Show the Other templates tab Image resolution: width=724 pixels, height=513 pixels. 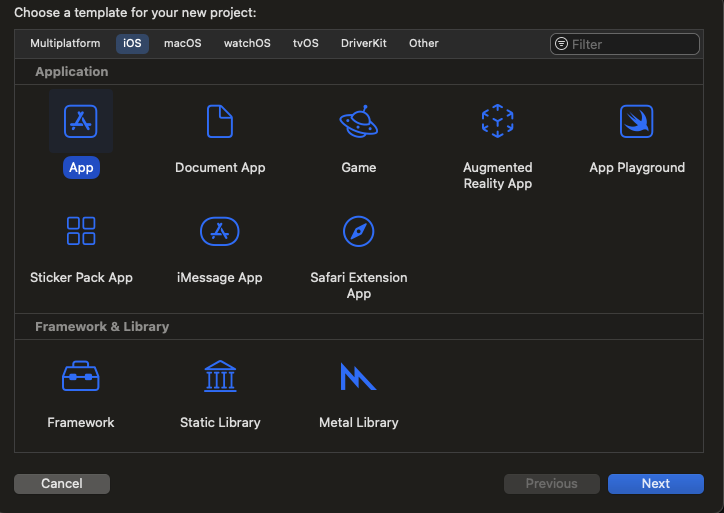(x=424, y=44)
